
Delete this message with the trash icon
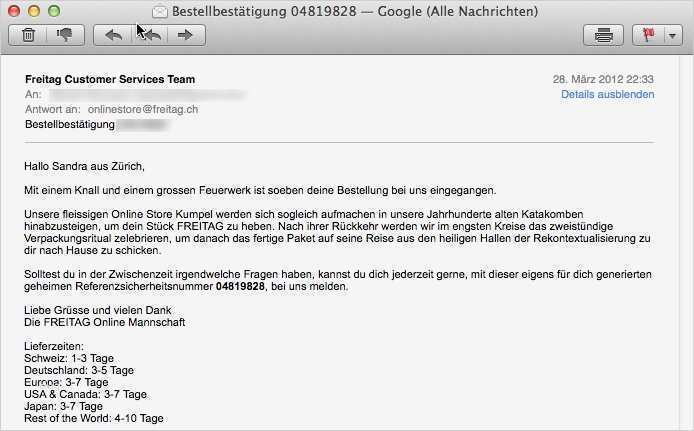[29, 35]
